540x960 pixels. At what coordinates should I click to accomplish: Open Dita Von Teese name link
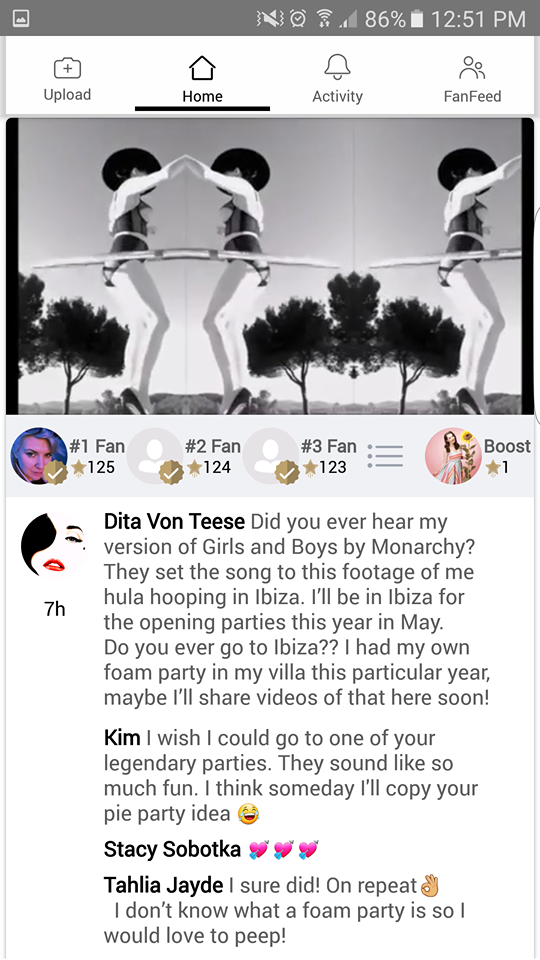(174, 522)
